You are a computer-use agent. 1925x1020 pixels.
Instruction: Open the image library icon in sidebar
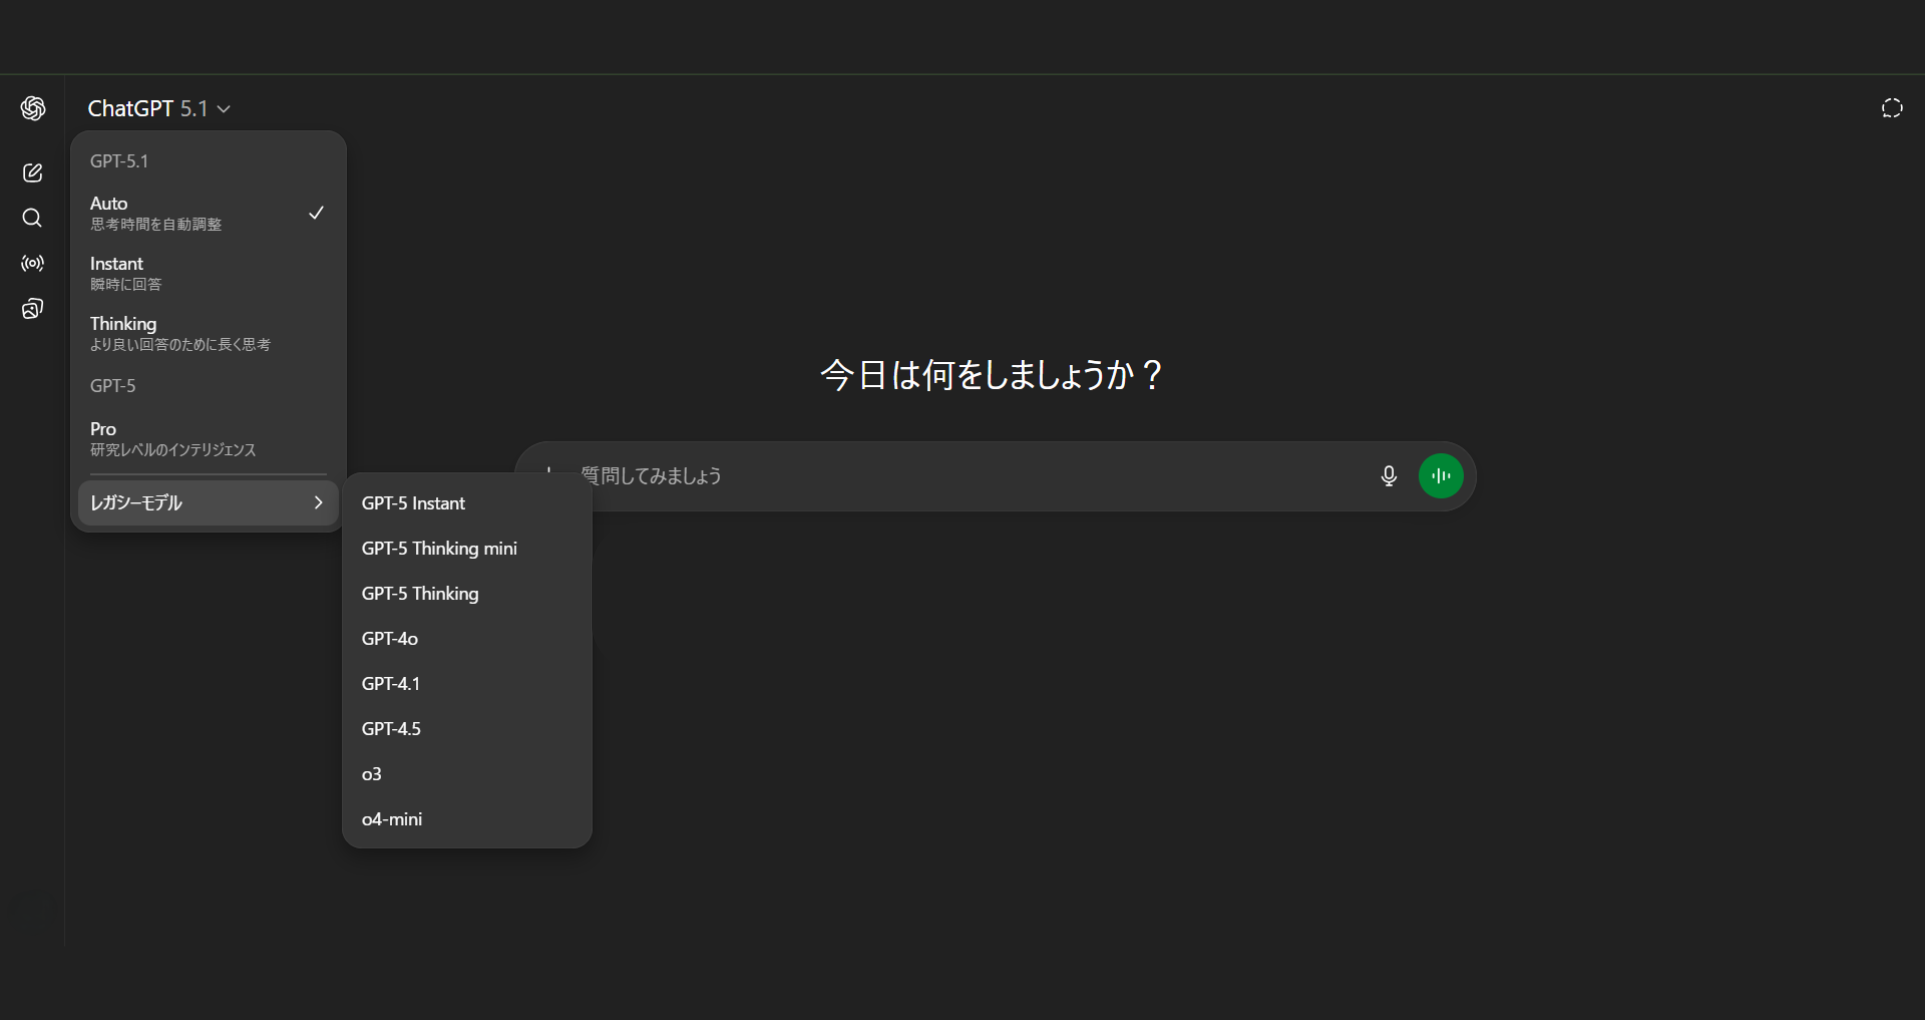click(32, 308)
